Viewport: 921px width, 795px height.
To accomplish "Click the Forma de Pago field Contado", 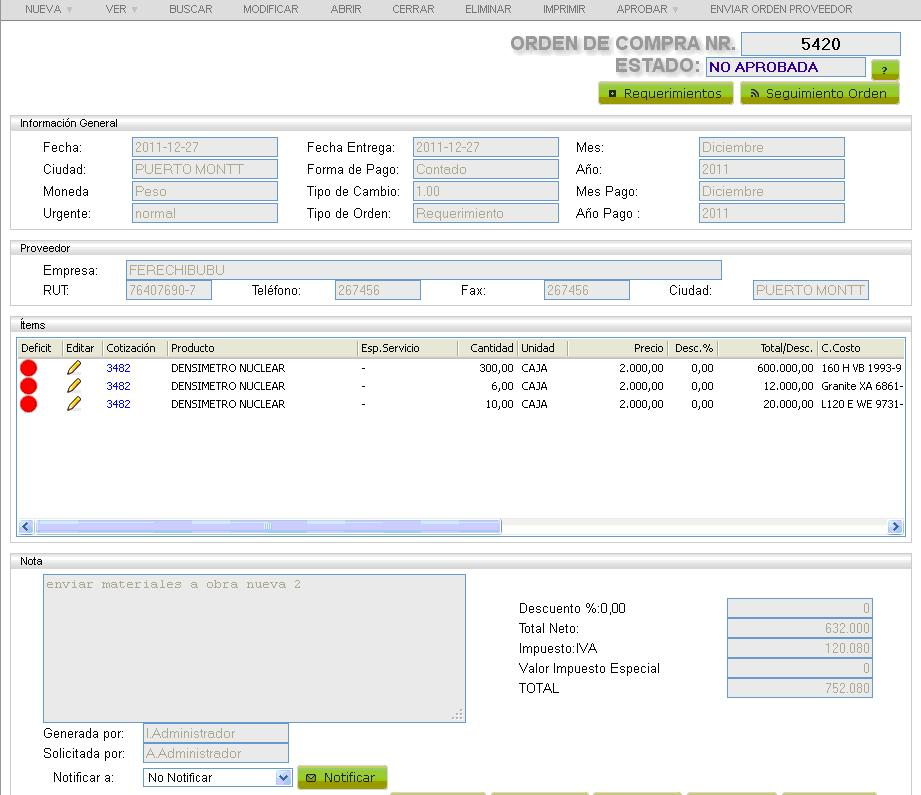I will (485, 169).
